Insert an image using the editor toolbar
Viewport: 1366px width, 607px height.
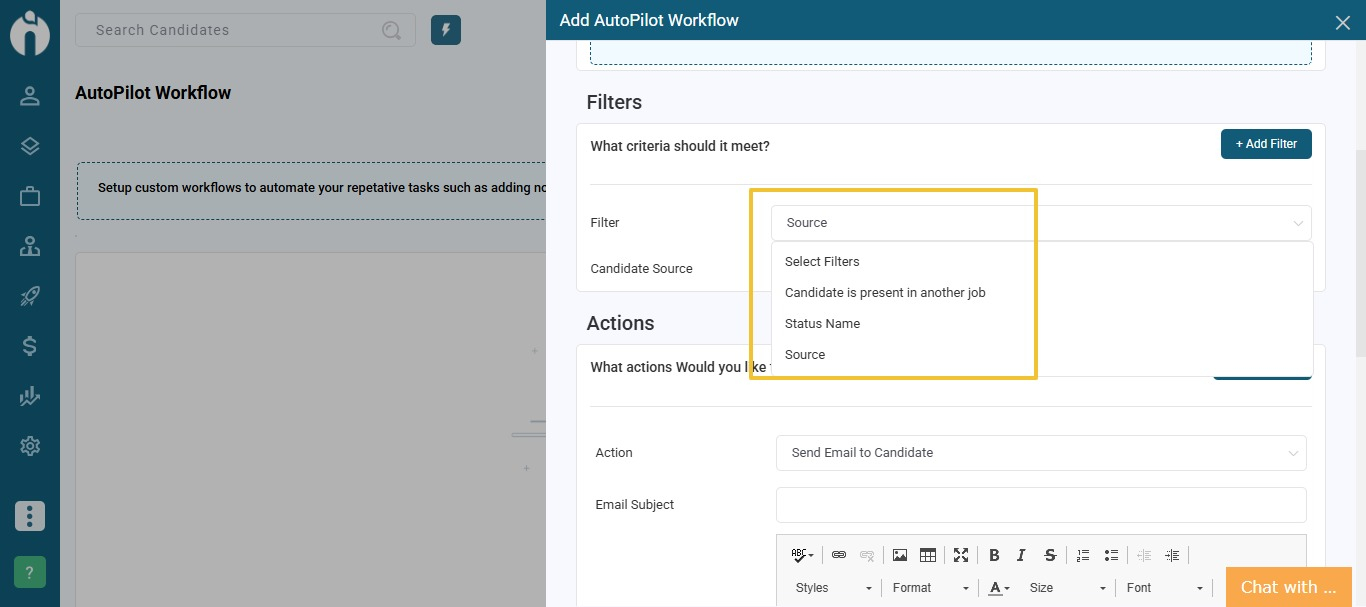[900, 555]
